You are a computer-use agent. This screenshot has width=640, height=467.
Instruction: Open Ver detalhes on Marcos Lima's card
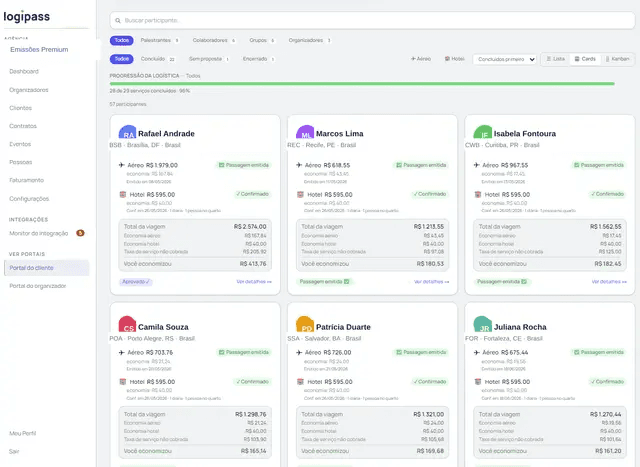click(431, 282)
